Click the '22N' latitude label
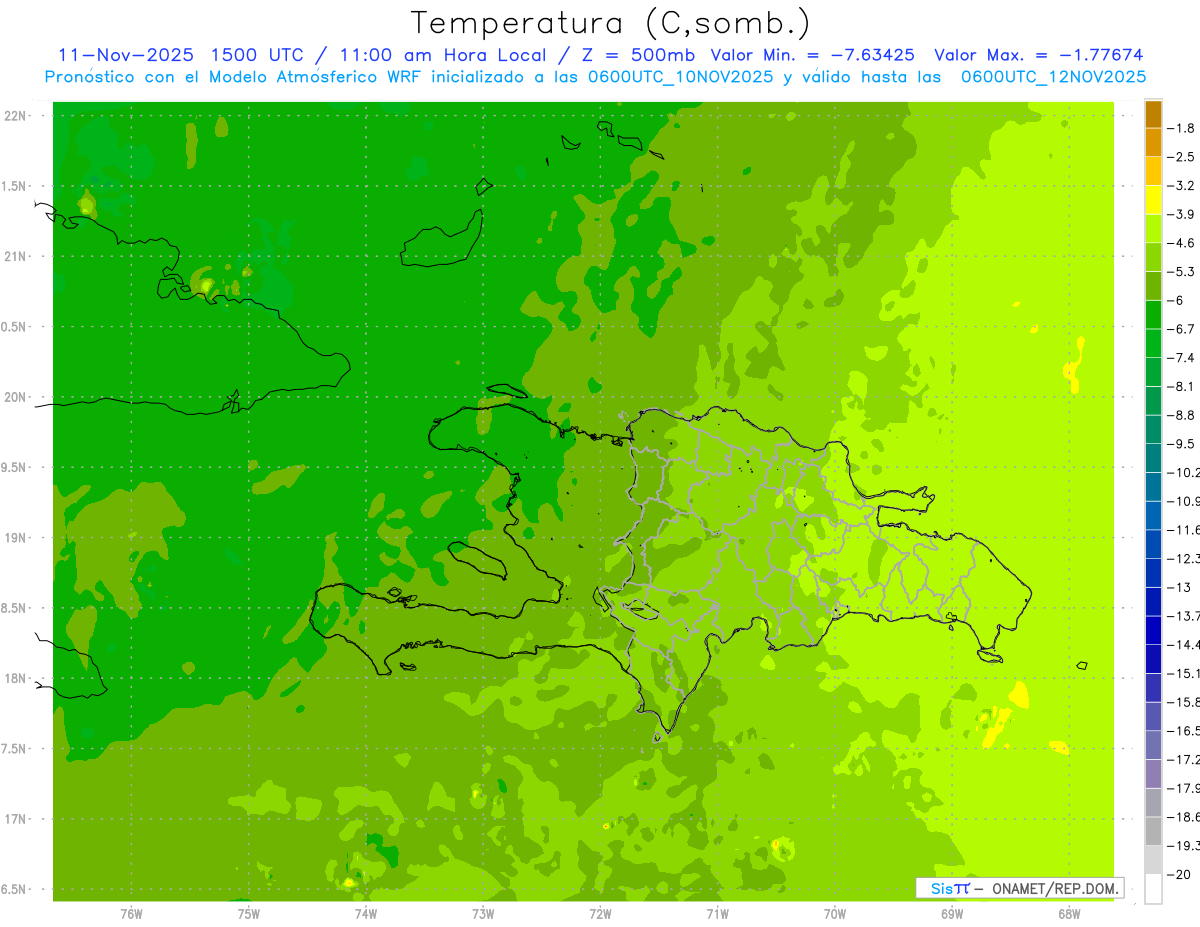 [x=15, y=115]
